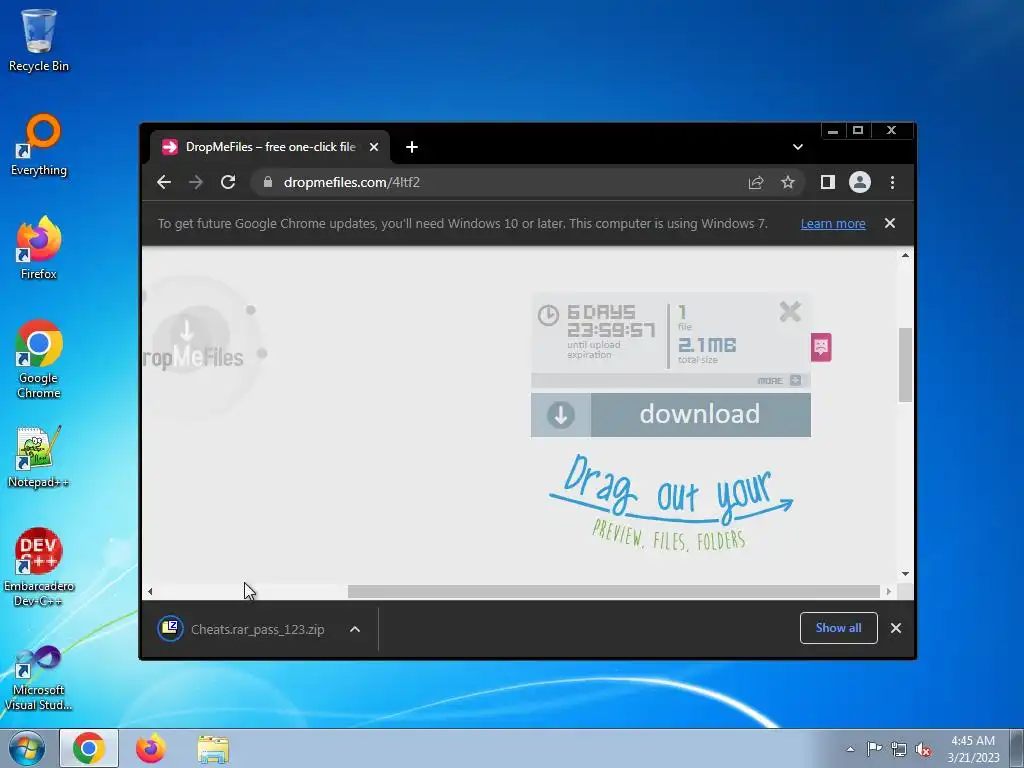Reload the DropMeFiles page

[x=227, y=182]
